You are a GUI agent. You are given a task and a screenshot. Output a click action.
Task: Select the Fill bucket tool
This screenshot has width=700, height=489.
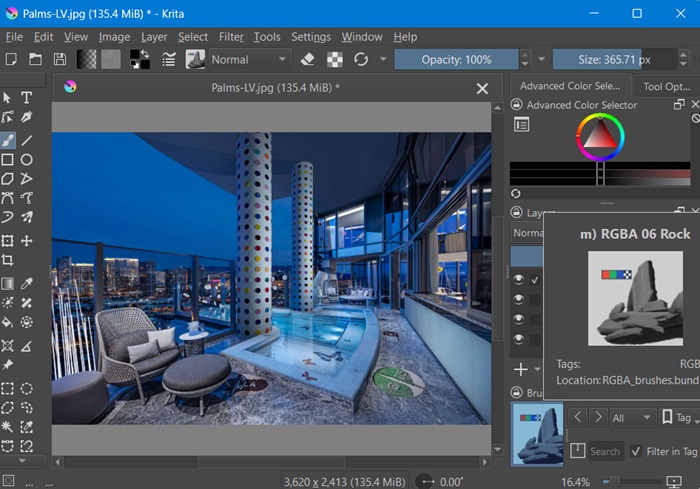[7, 322]
